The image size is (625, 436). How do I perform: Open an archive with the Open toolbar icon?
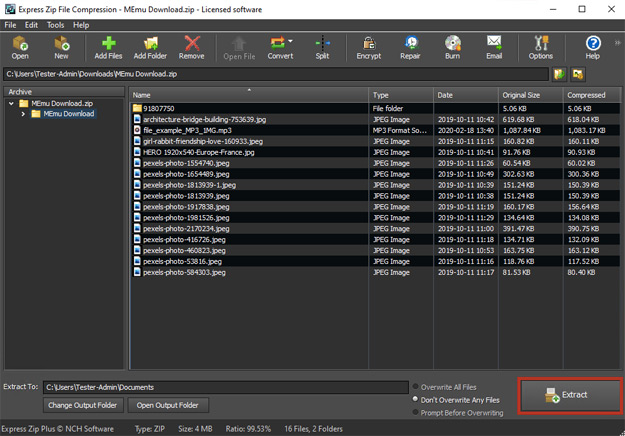20,48
